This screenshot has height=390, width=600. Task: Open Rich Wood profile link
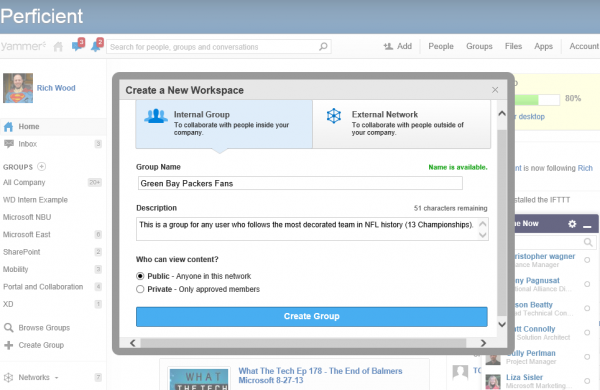coord(56,88)
